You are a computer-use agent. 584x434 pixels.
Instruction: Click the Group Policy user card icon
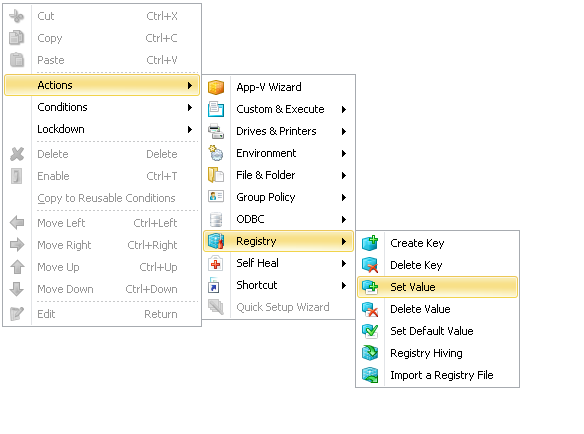coord(216,196)
